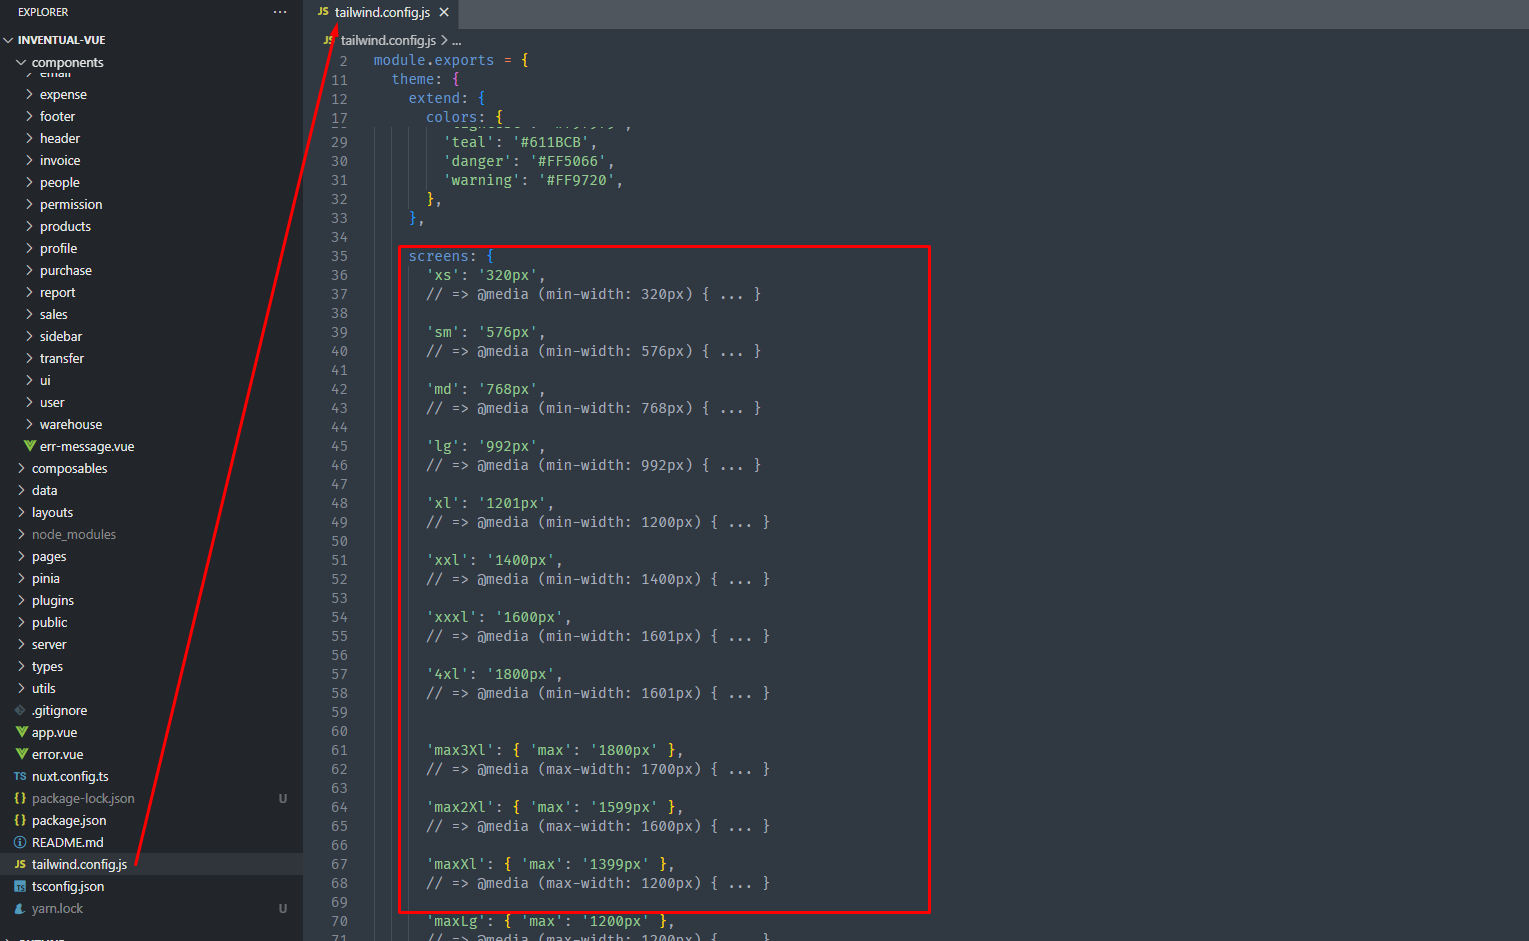Place cursor on 'screens: {' line
The width and height of the screenshot is (1529, 941).
click(451, 256)
